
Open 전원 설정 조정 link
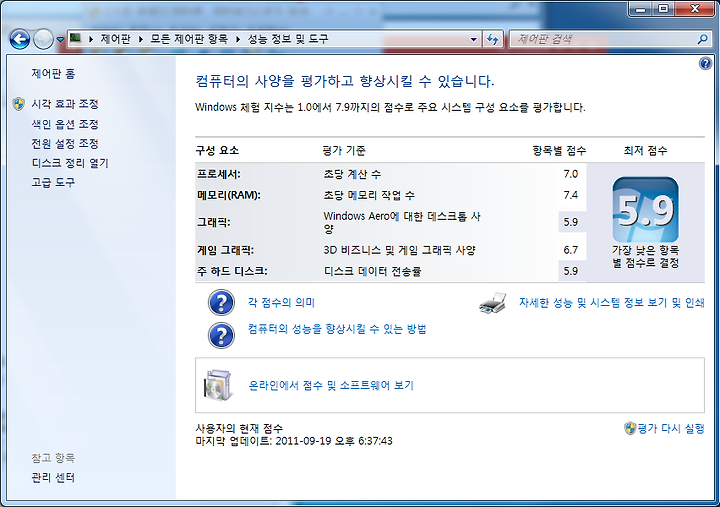pos(65,144)
